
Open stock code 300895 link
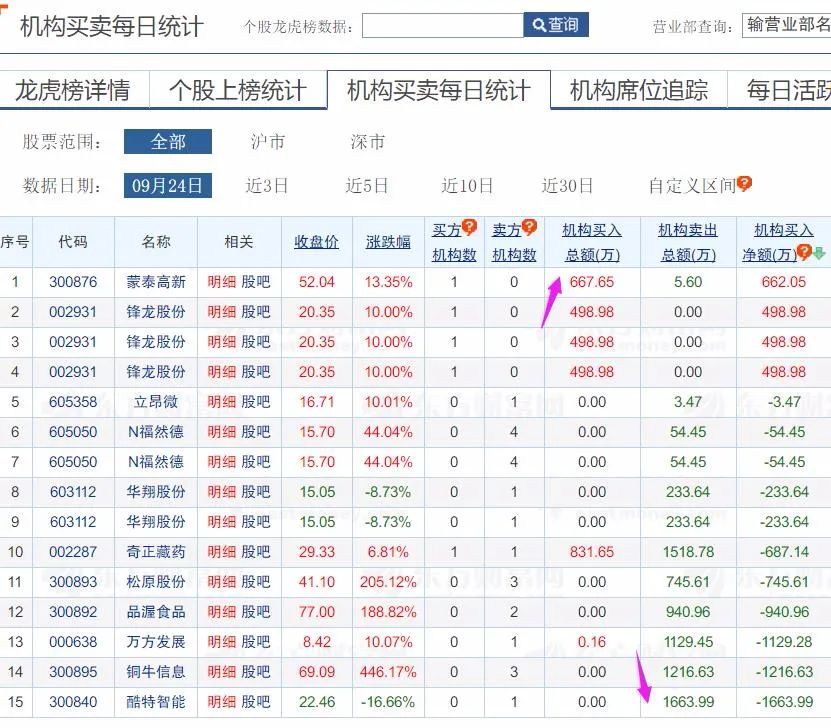click(x=73, y=672)
